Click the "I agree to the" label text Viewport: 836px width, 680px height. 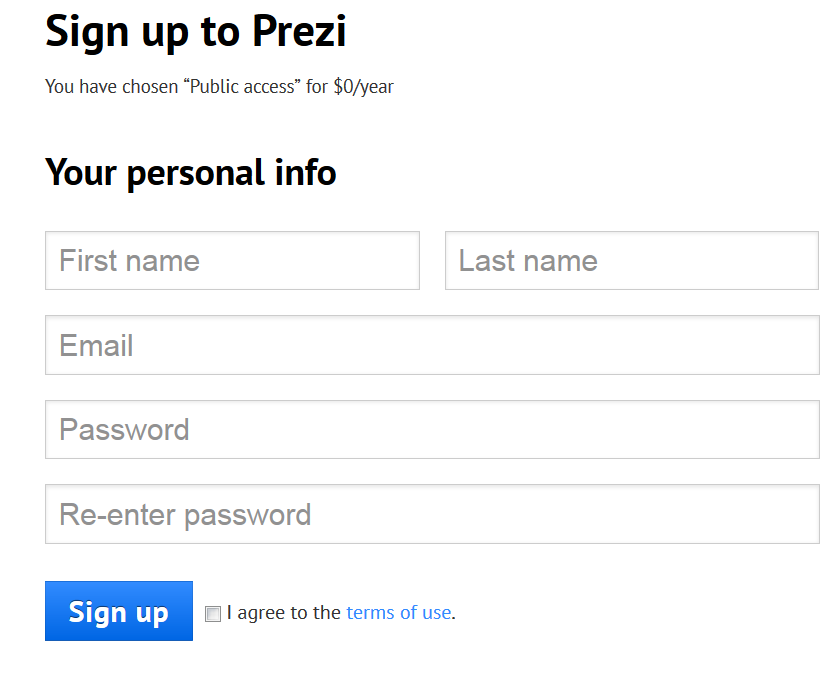pos(283,613)
